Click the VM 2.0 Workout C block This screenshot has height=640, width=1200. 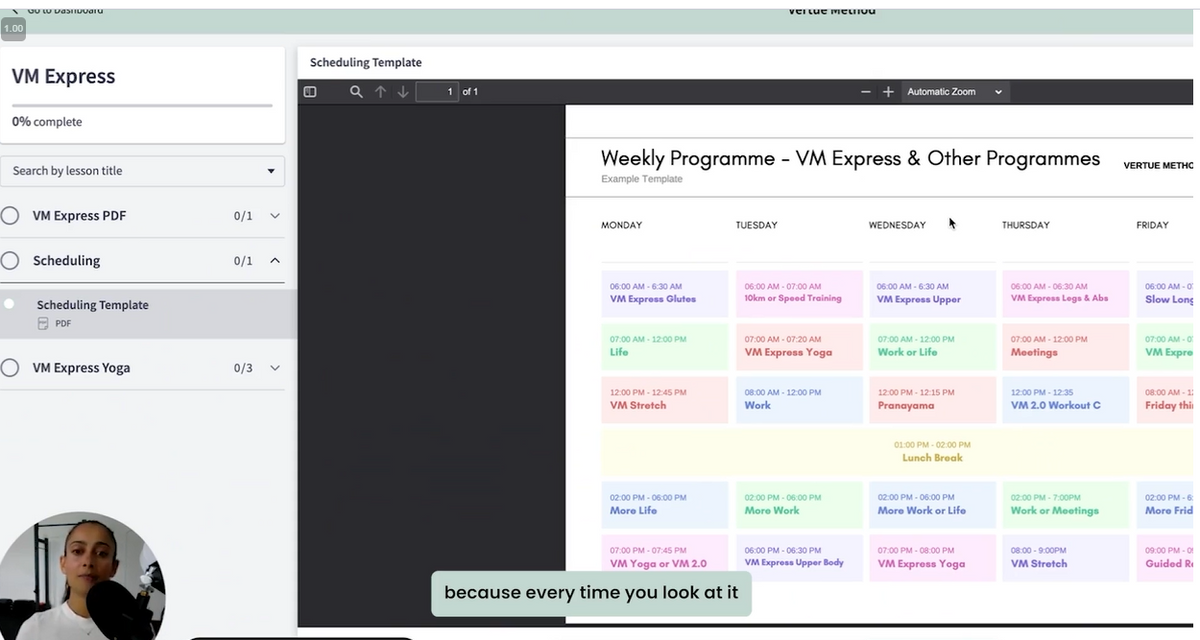pos(1066,399)
